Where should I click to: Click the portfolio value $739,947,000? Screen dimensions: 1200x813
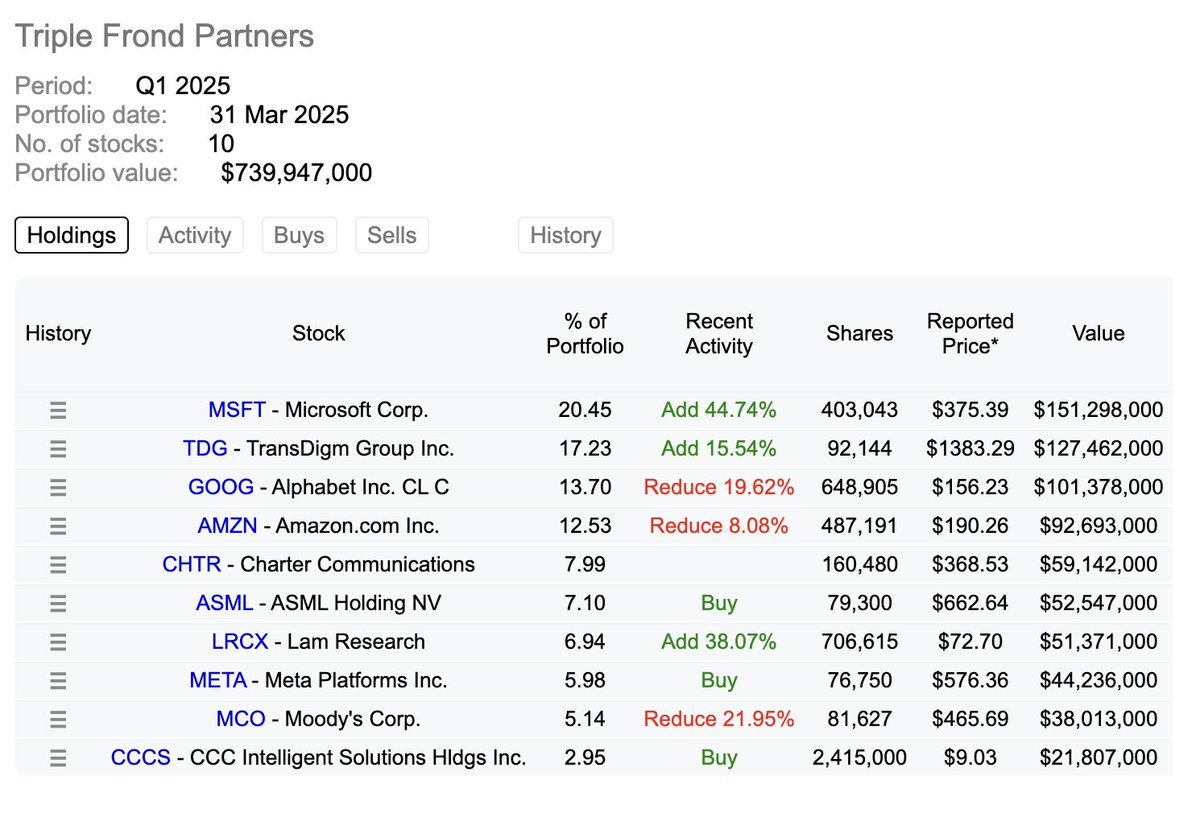pyautogui.click(x=296, y=173)
